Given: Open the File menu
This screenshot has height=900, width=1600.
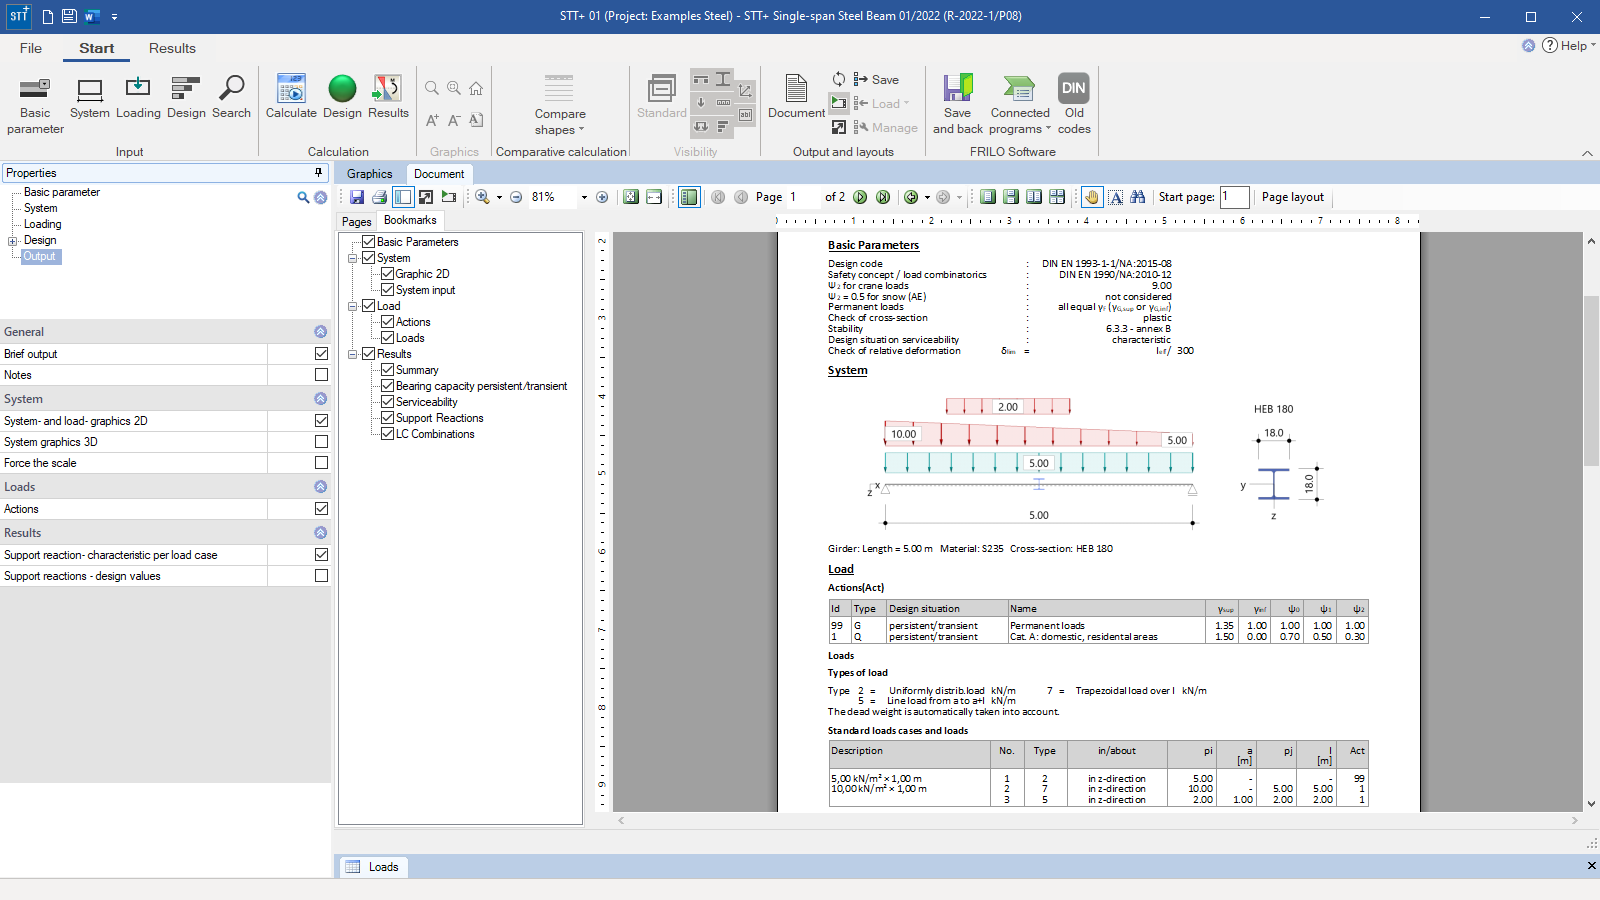Looking at the screenshot, I should (31, 48).
